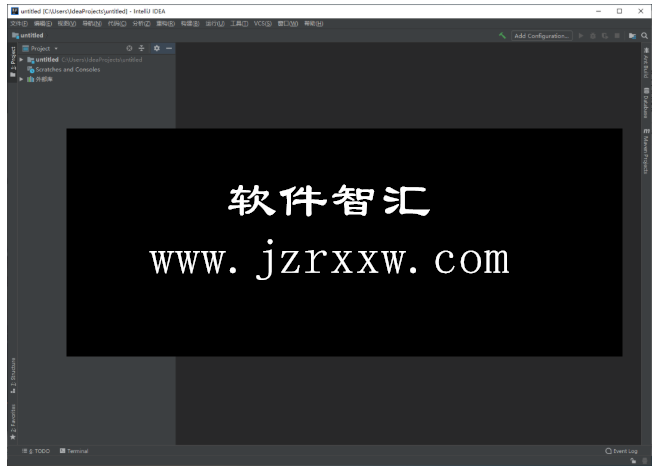Open the VCS(S) menu
Viewport: 660px width, 466px height.
(x=263, y=24)
